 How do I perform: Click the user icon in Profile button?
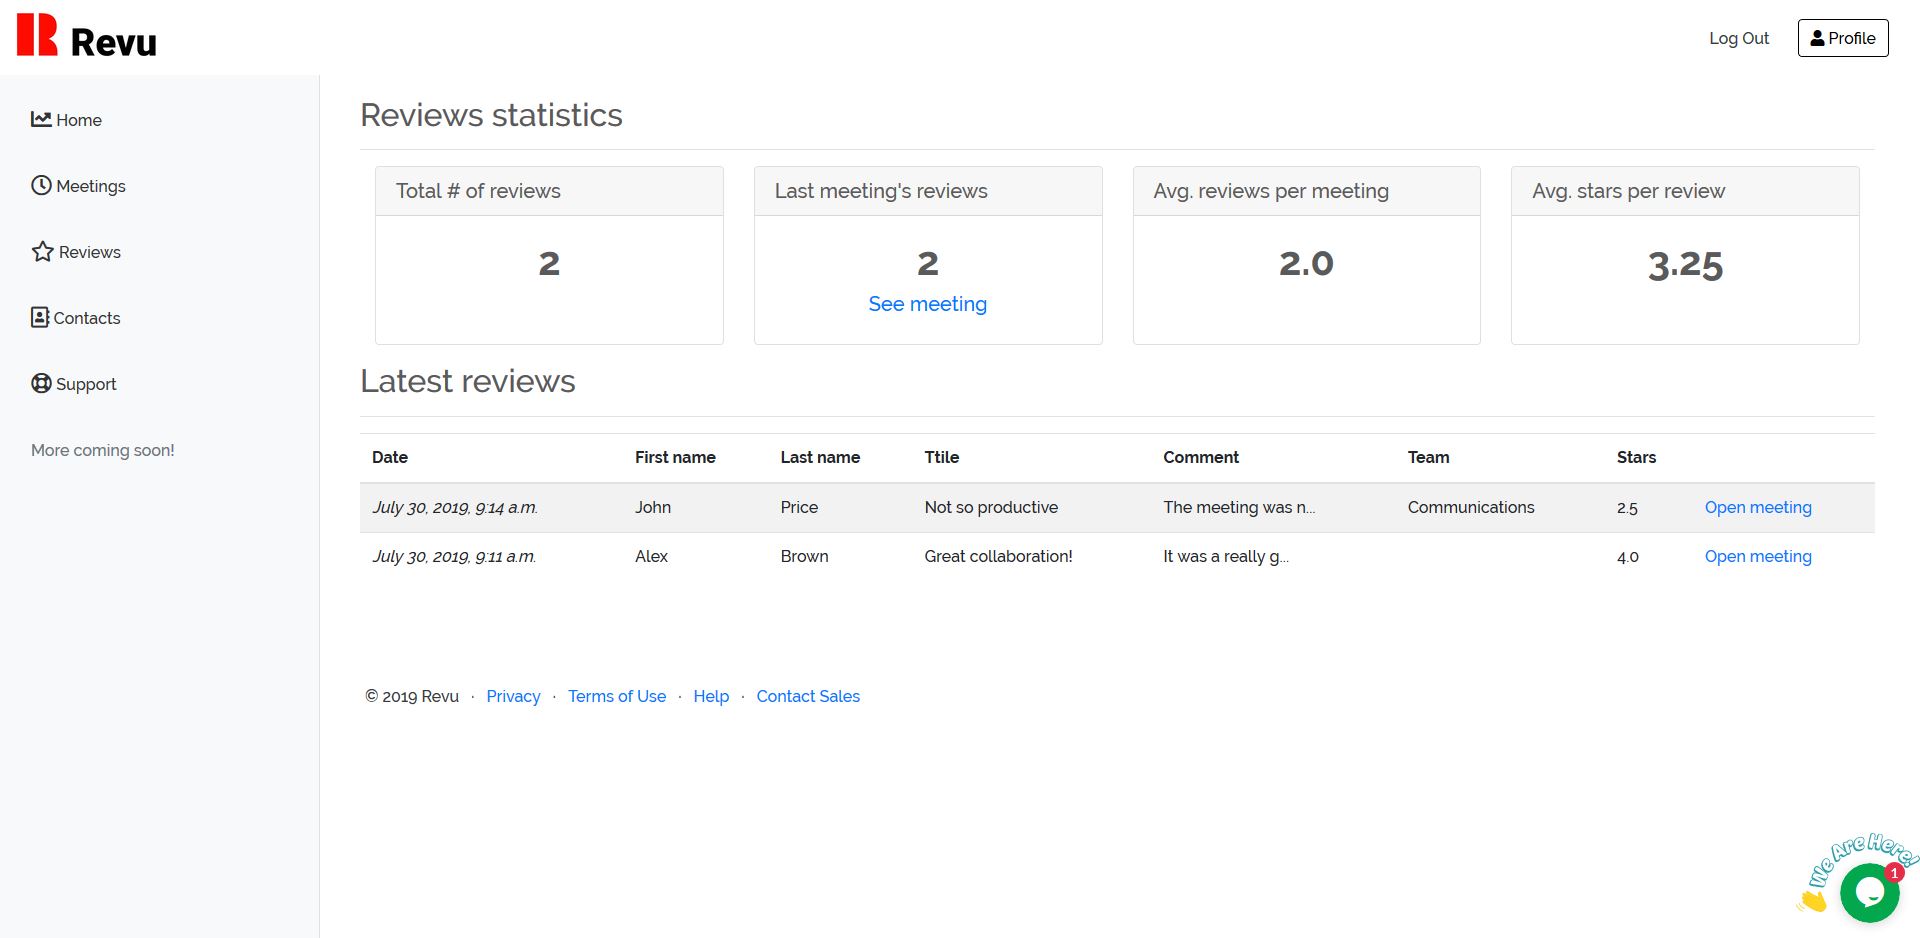(x=1817, y=38)
